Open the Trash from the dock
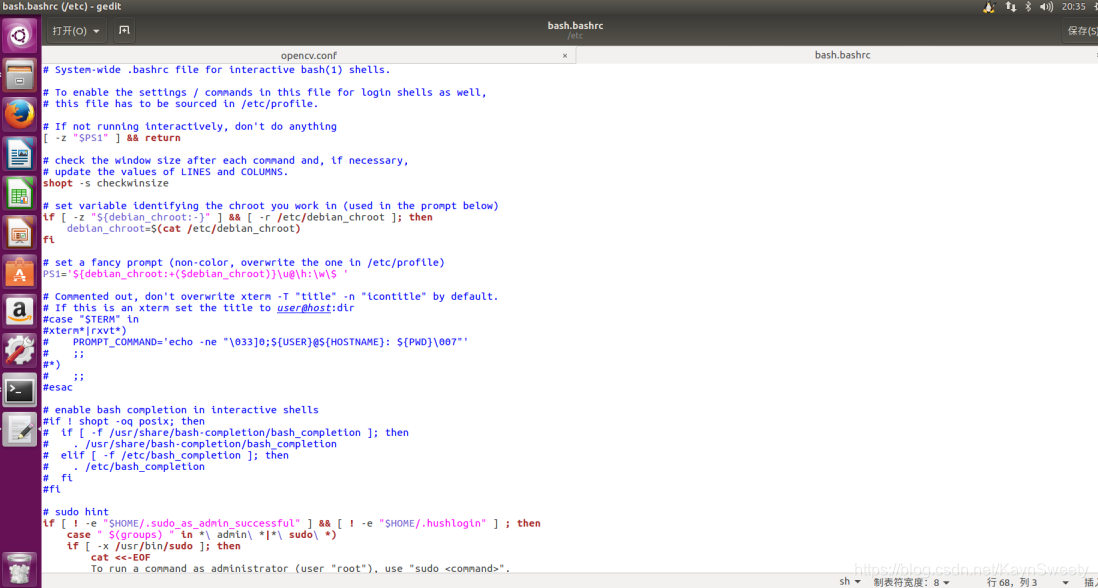Image resolution: width=1098 pixels, height=588 pixels. click(x=20, y=568)
